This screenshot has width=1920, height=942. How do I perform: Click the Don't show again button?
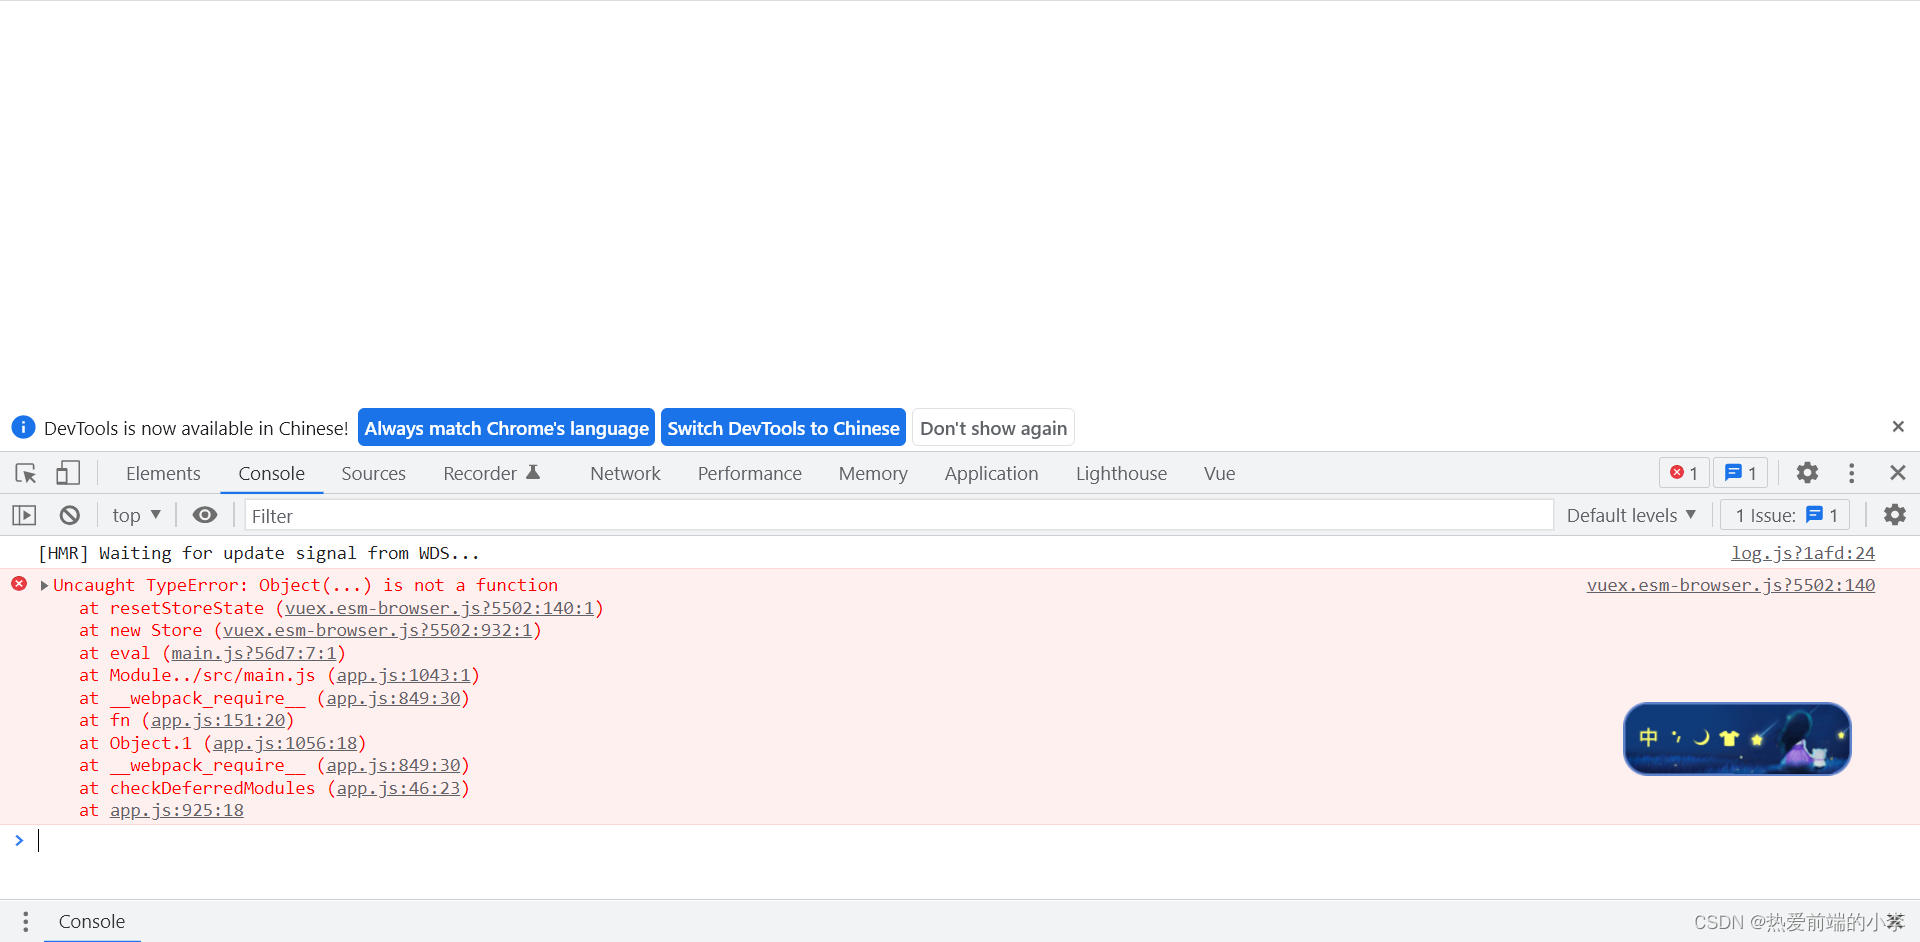993,427
